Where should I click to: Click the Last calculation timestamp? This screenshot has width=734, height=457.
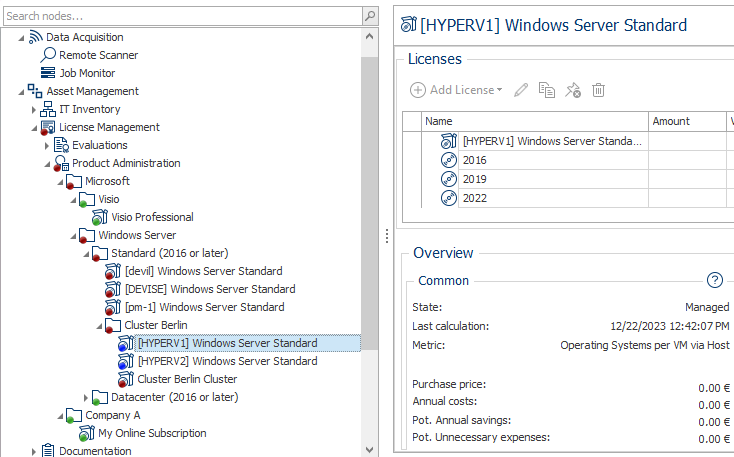click(669, 326)
